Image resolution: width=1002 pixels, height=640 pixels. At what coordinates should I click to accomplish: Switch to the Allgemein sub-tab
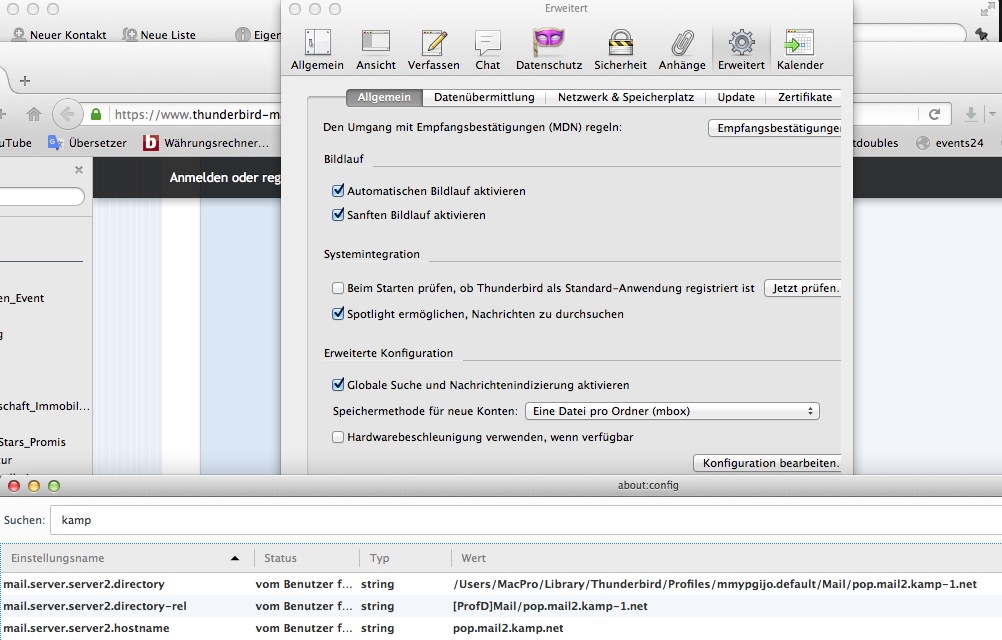click(x=383, y=97)
